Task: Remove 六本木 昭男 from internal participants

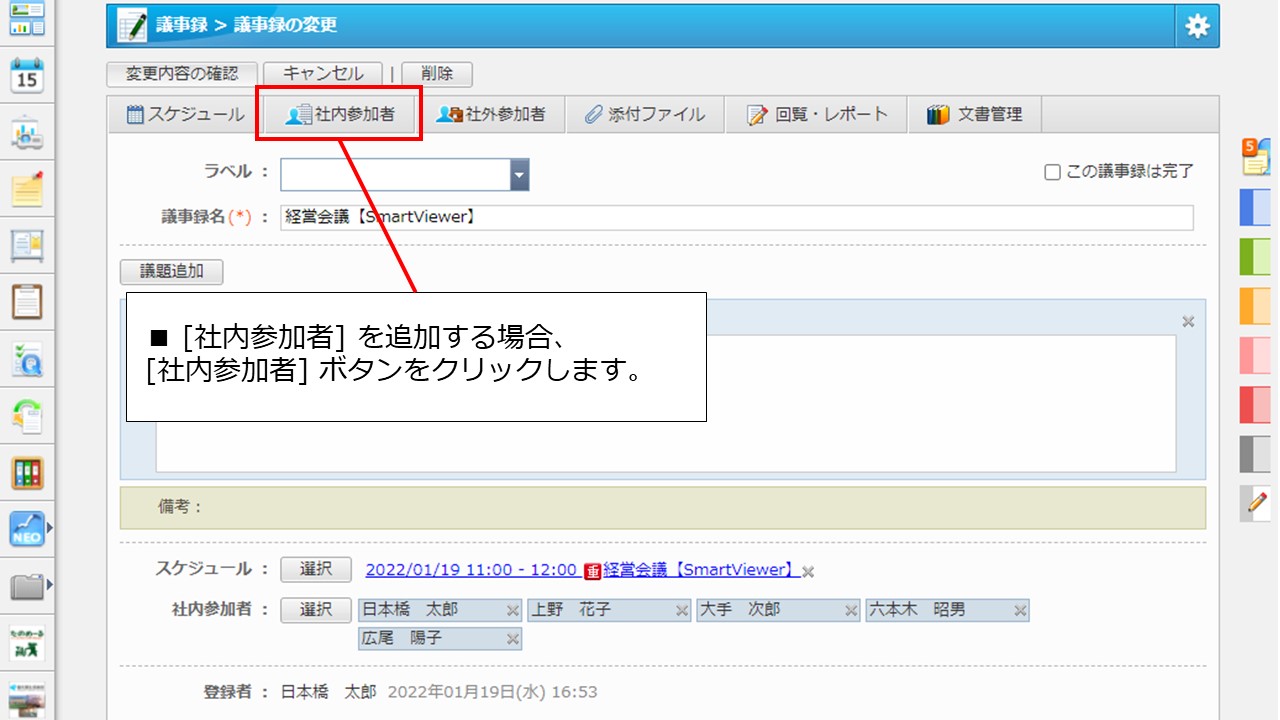Action: 1020,610
